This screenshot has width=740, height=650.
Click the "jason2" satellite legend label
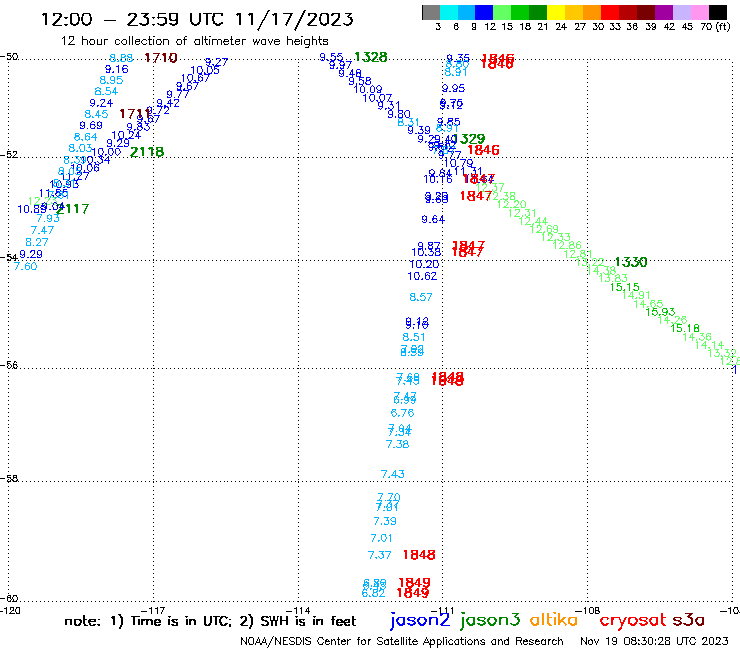tap(420, 620)
